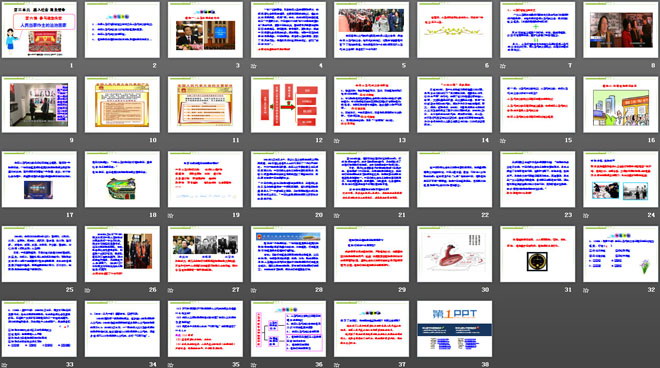Viewport: 660px width, 368px height.
Task: Select slide 7 thumbnail
Action: click(538, 30)
